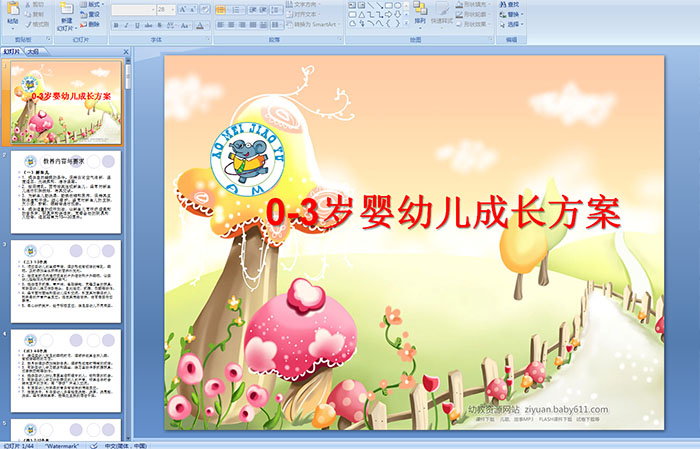The image size is (700, 449).
Task: Select the Line shape in gallery
Action: click(x=371, y=5)
